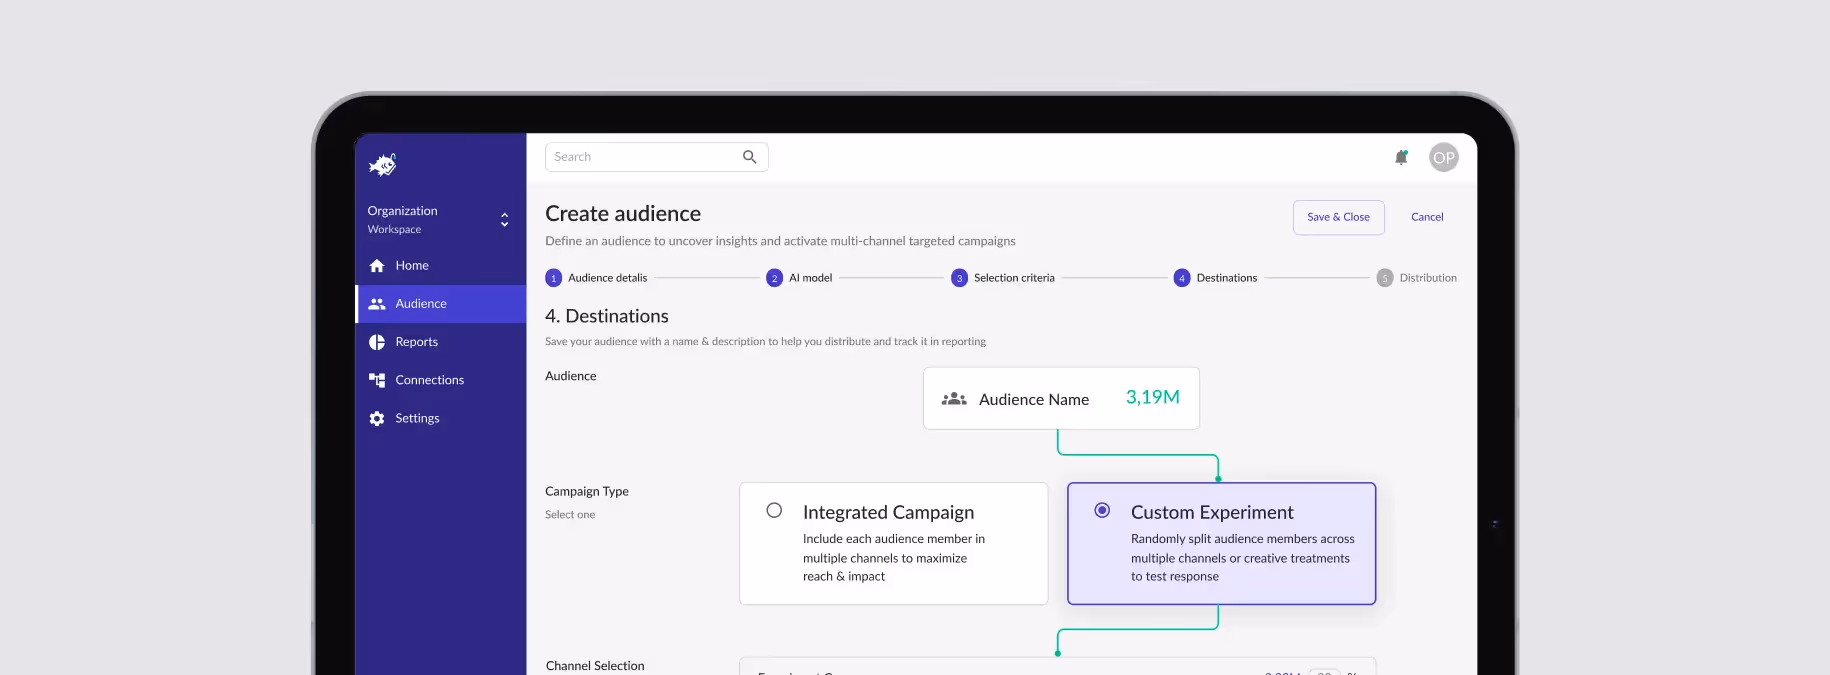Jump to step 5 Distribution
Viewport: 1830px width, 675px height.
pyautogui.click(x=1416, y=278)
